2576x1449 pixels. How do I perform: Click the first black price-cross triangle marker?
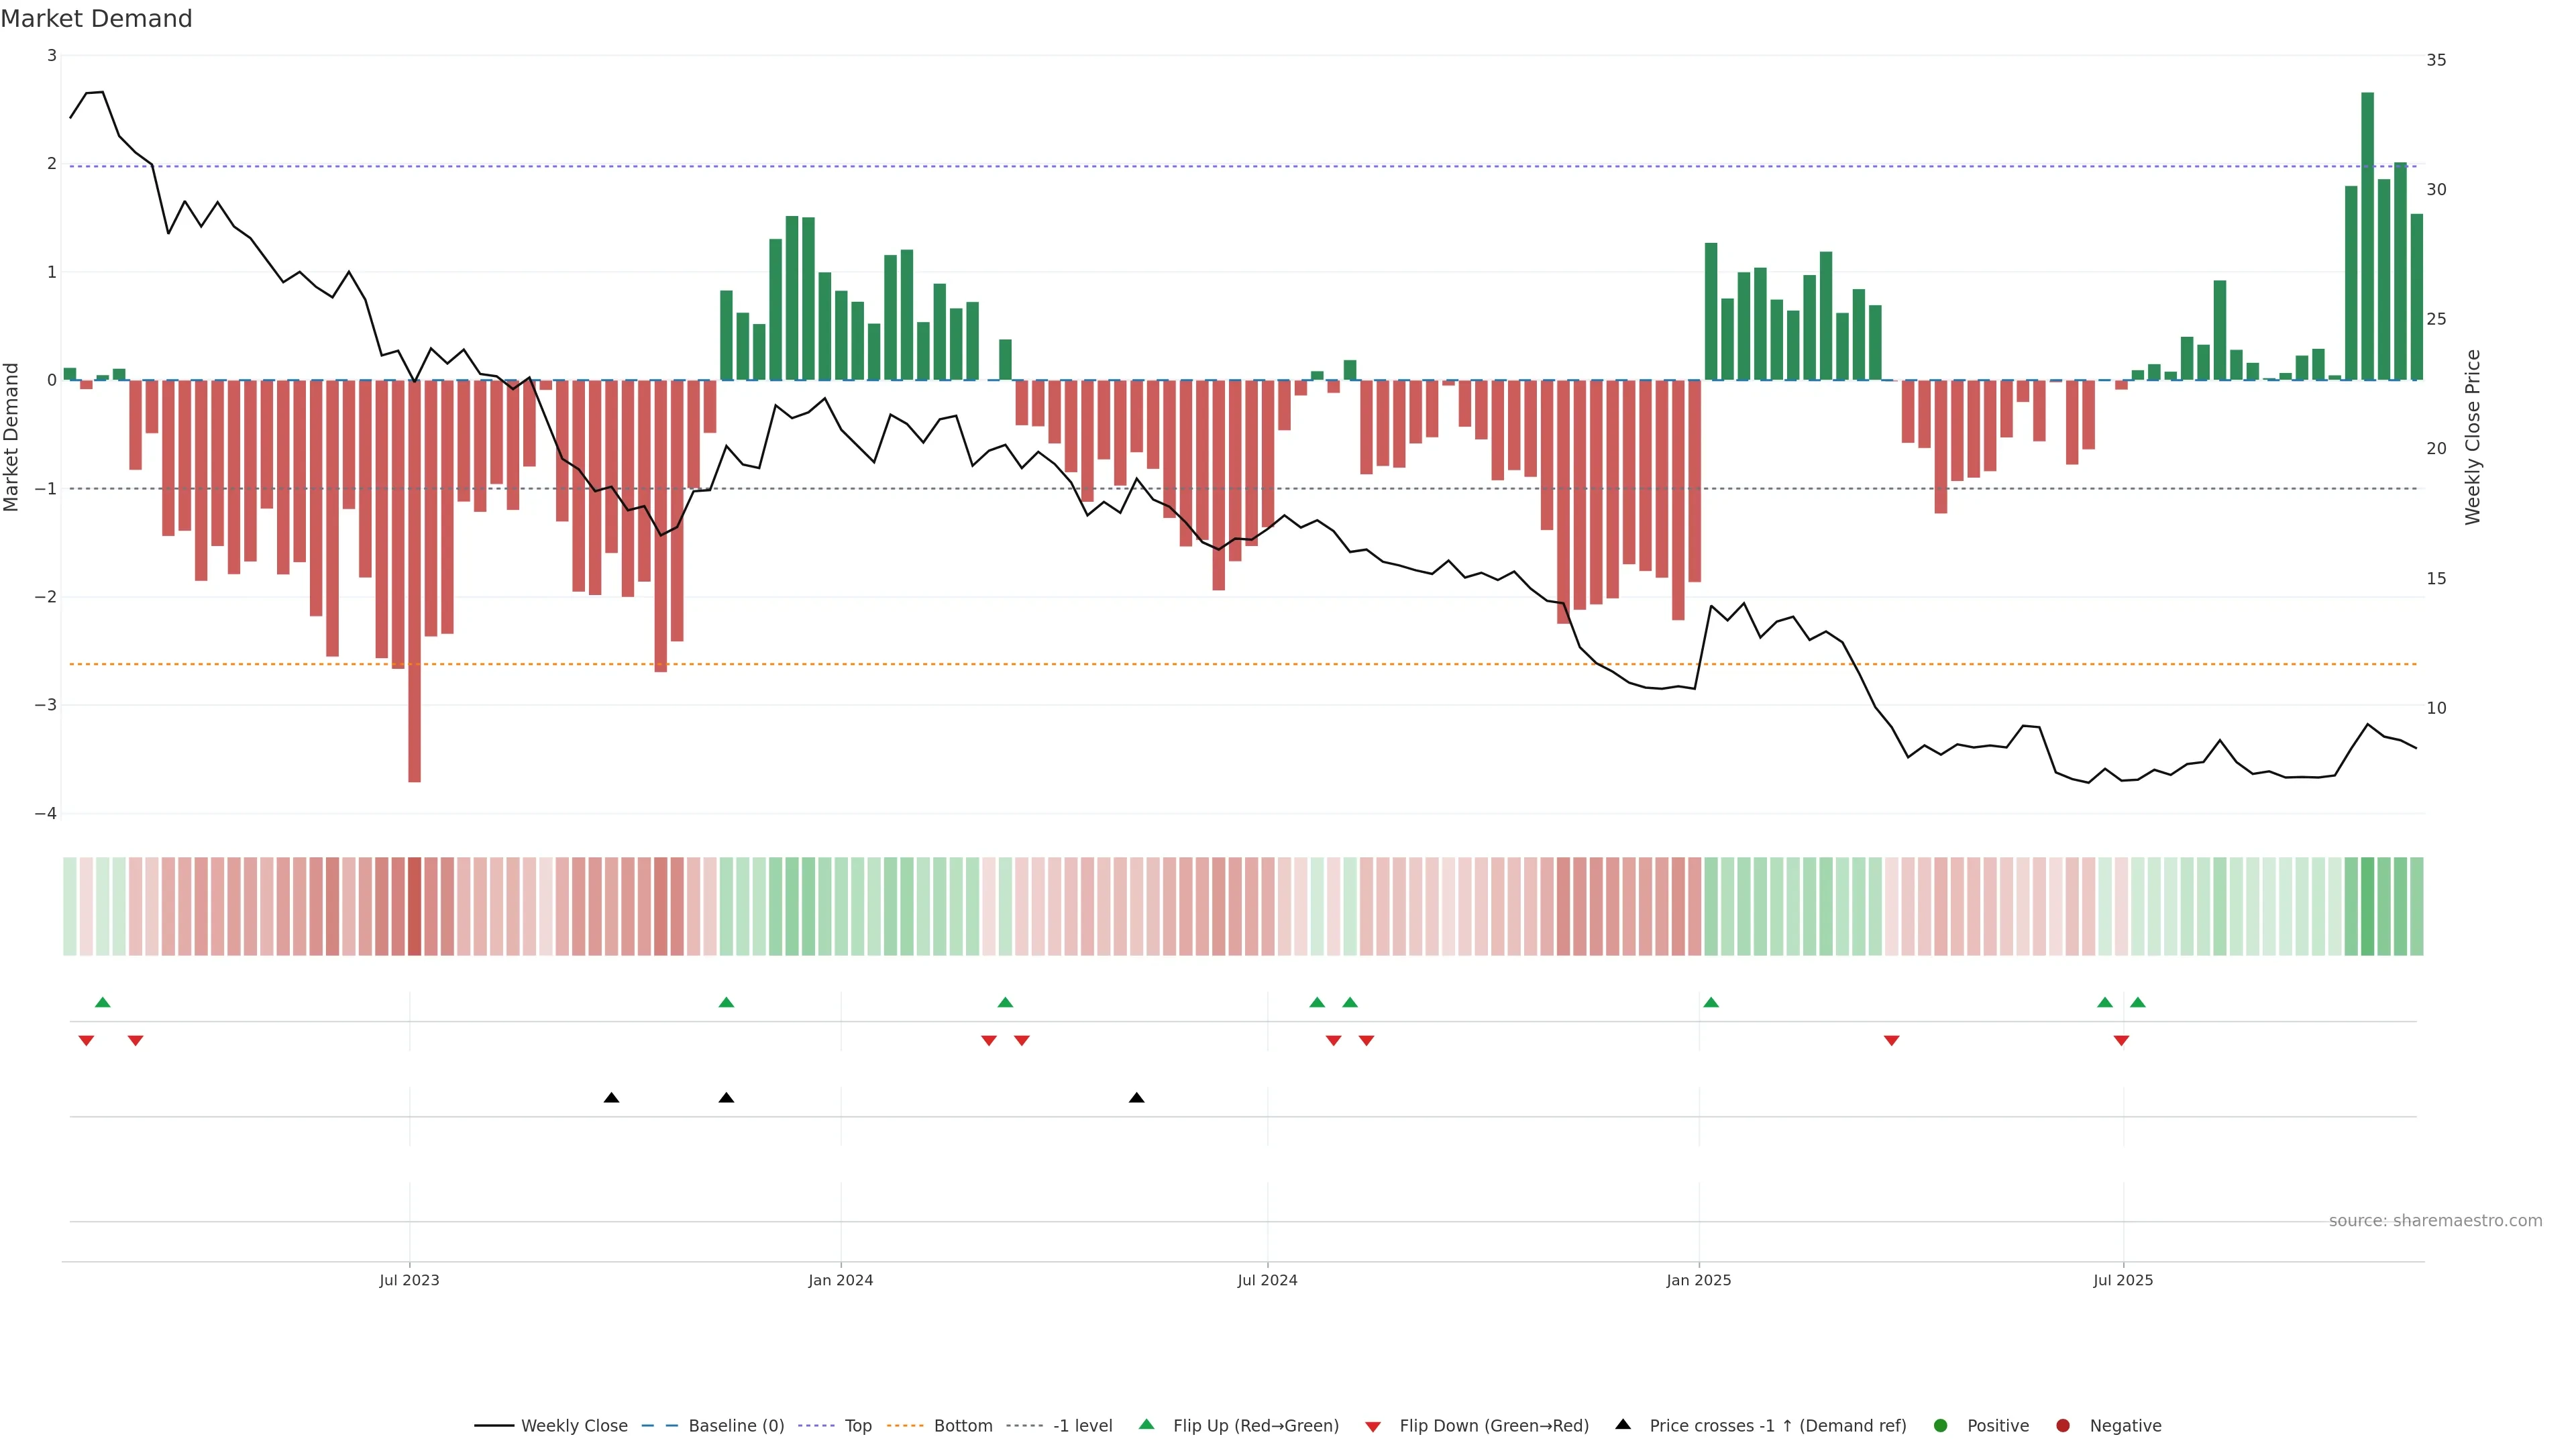(x=611, y=1098)
